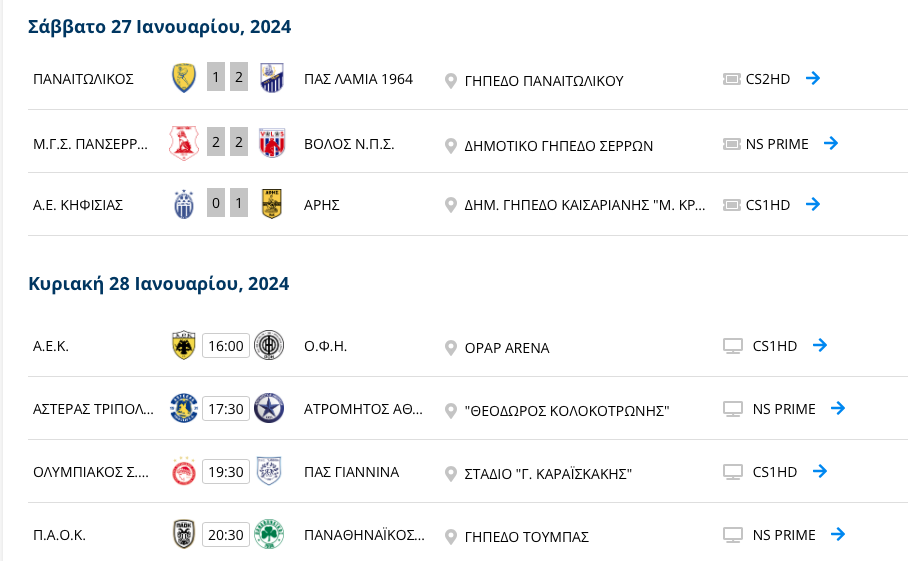Click the Asteras Tripolis team crest
Image resolution: width=923 pixels, height=561 pixels.
(184, 408)
